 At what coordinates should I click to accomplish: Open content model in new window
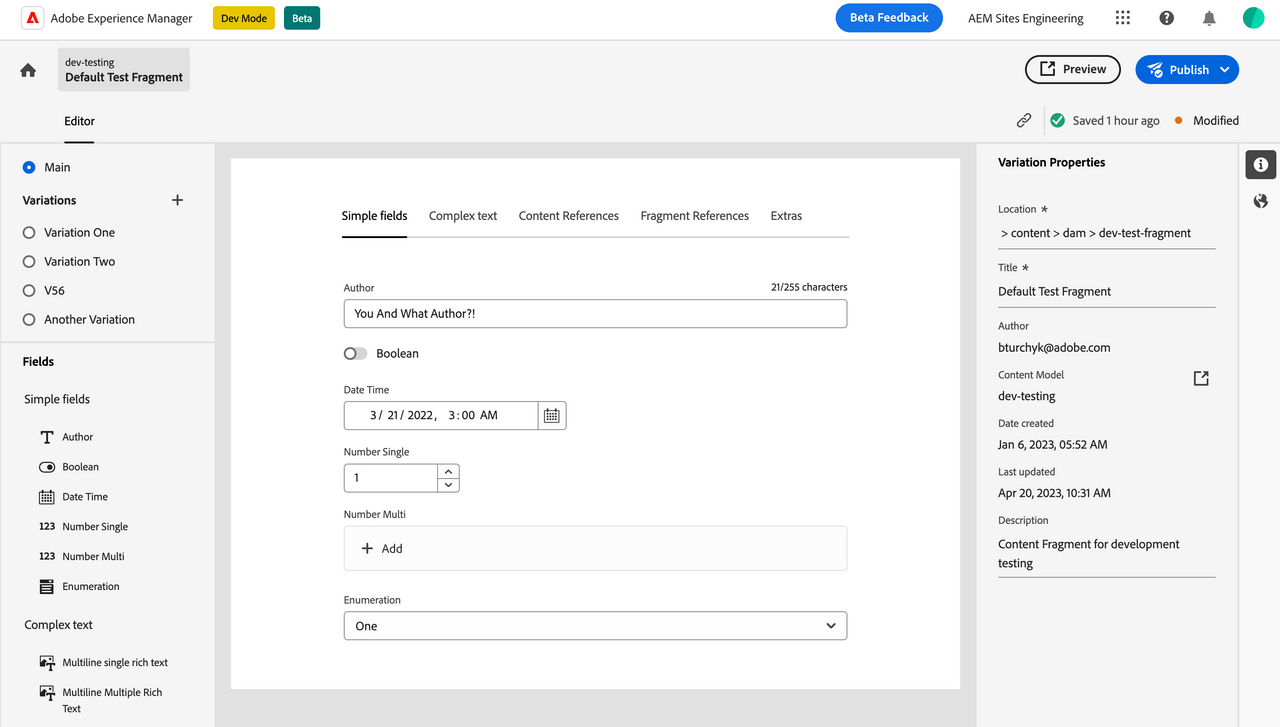click(x=1201, y=378)
